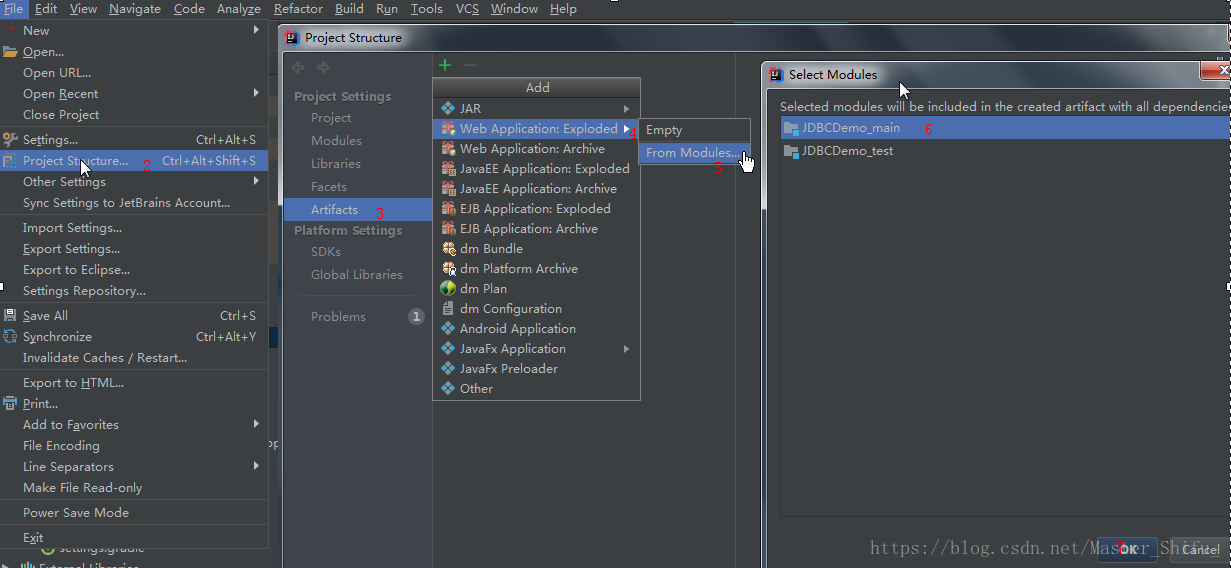1231x568 pixels.
Task: Click the dm Bundle icon
Action: (448, 248)
